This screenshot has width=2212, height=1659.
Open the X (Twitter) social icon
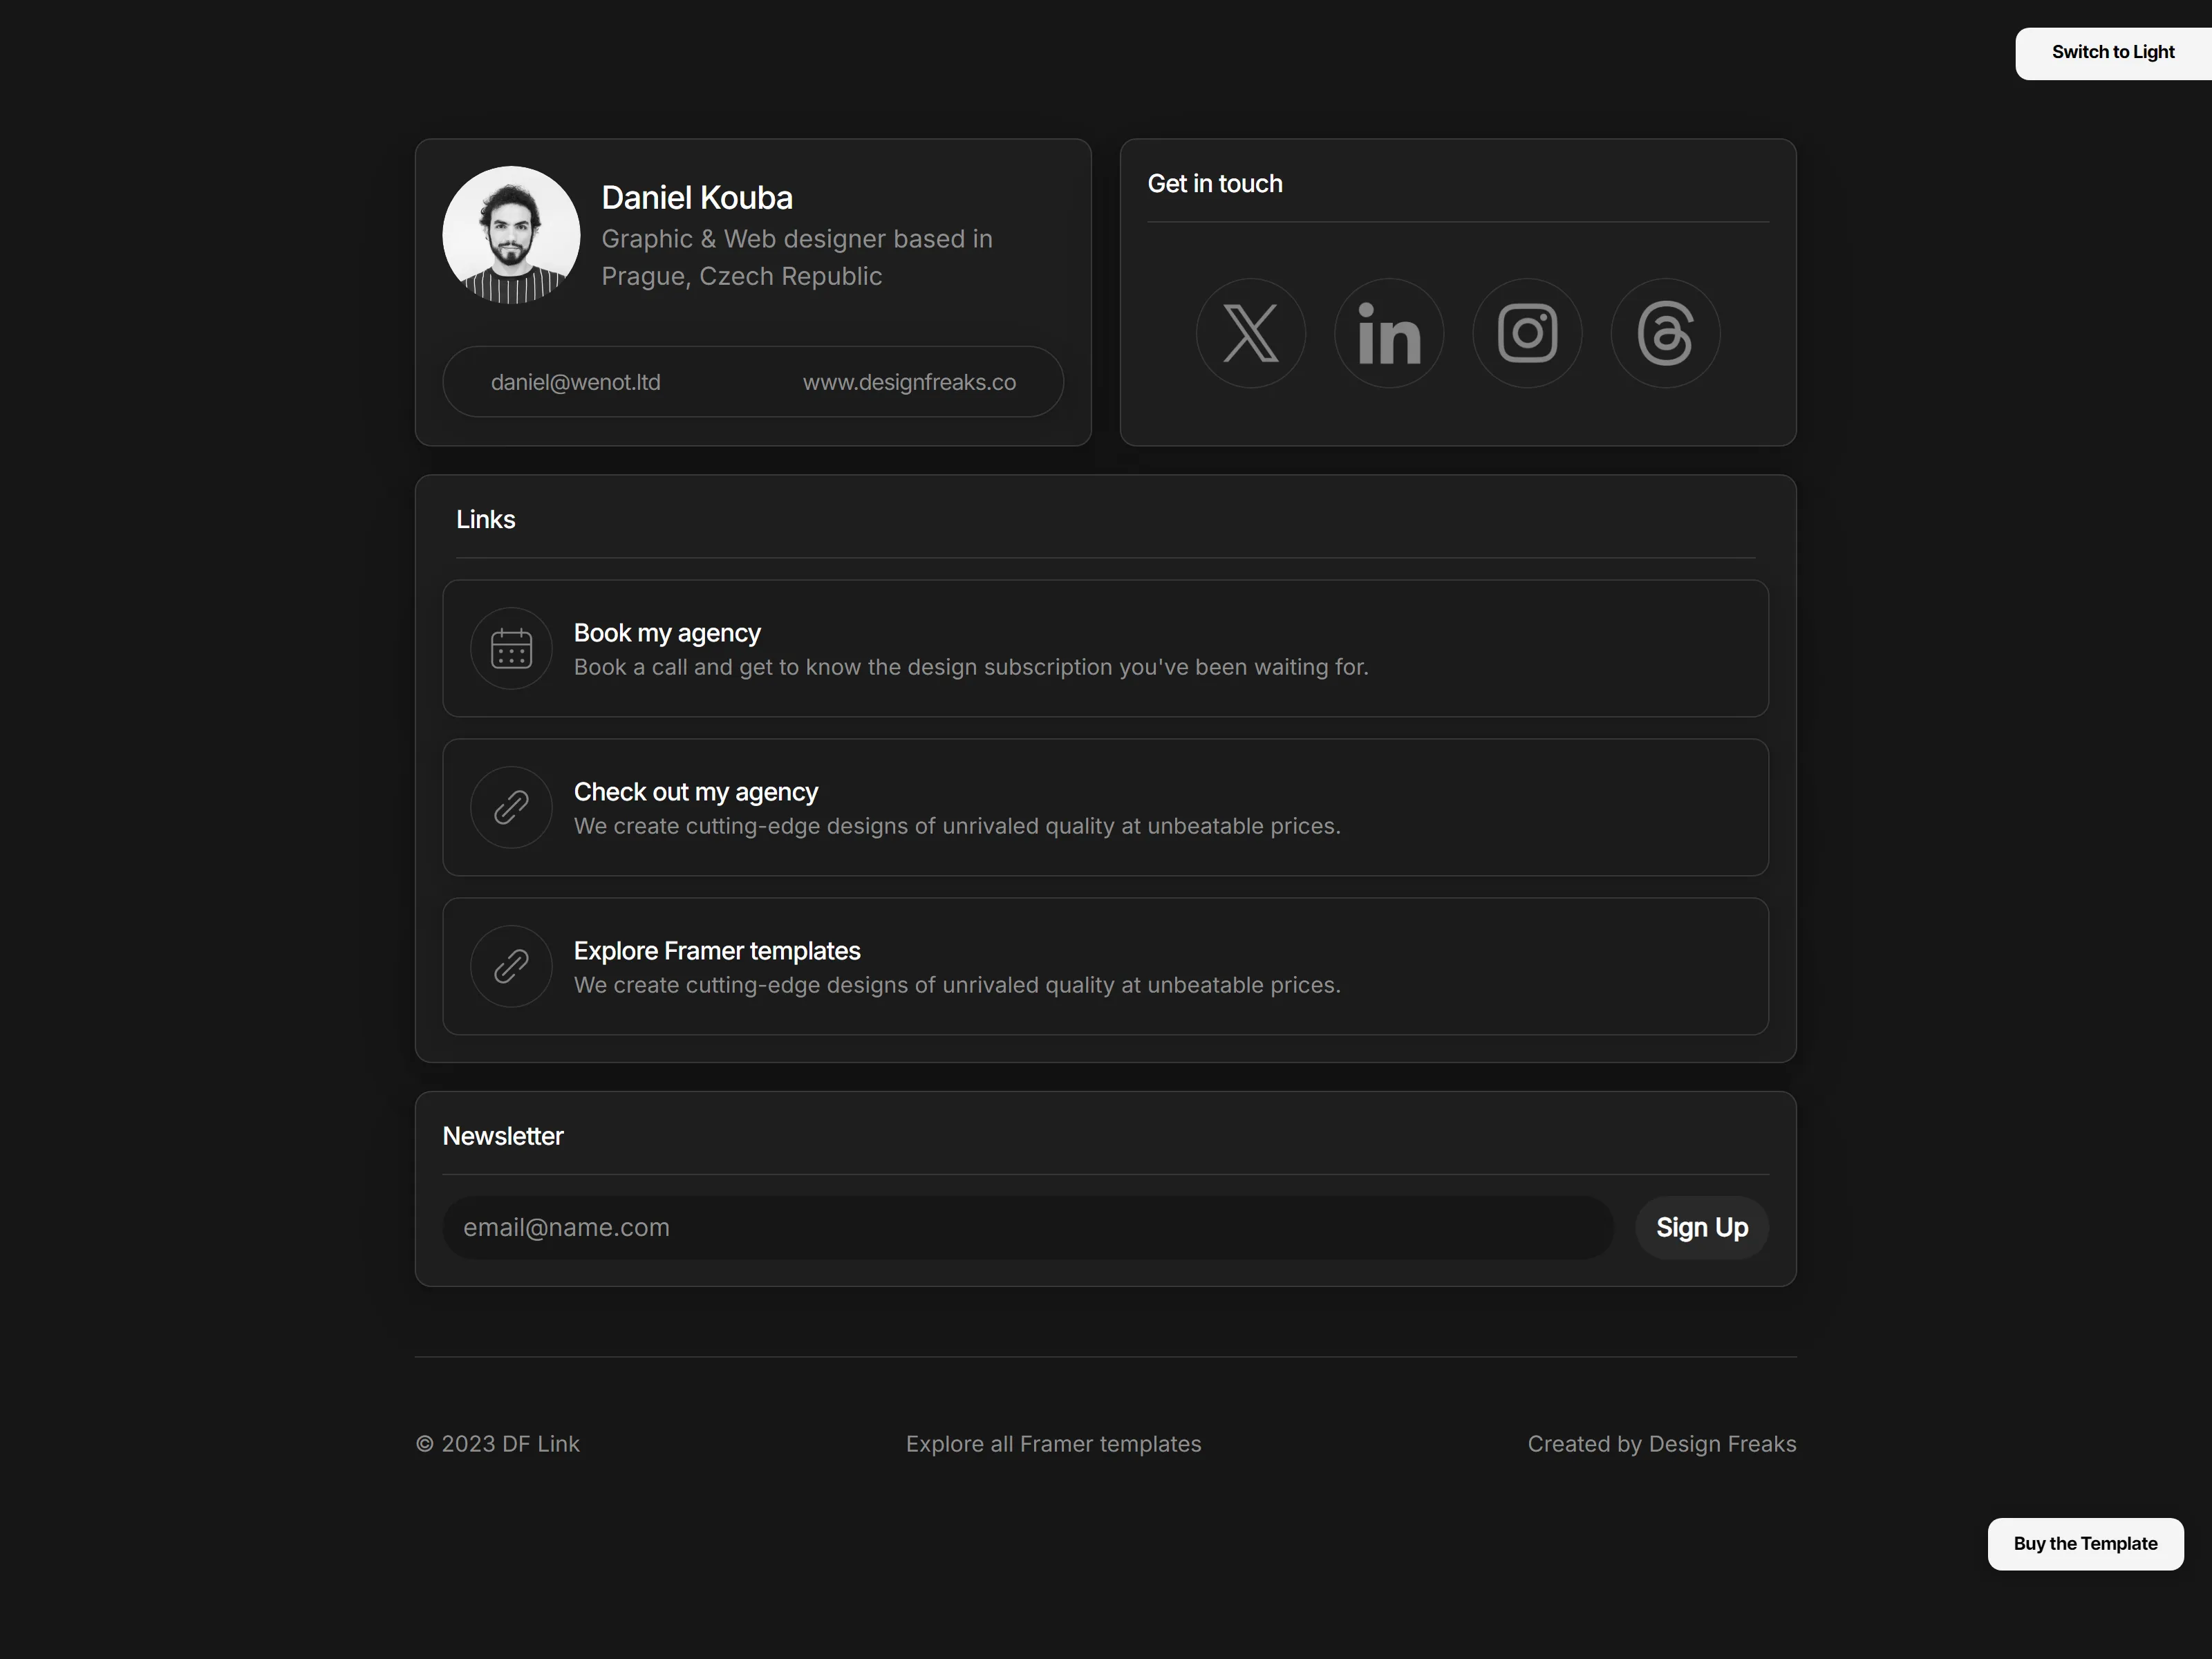1250,333
